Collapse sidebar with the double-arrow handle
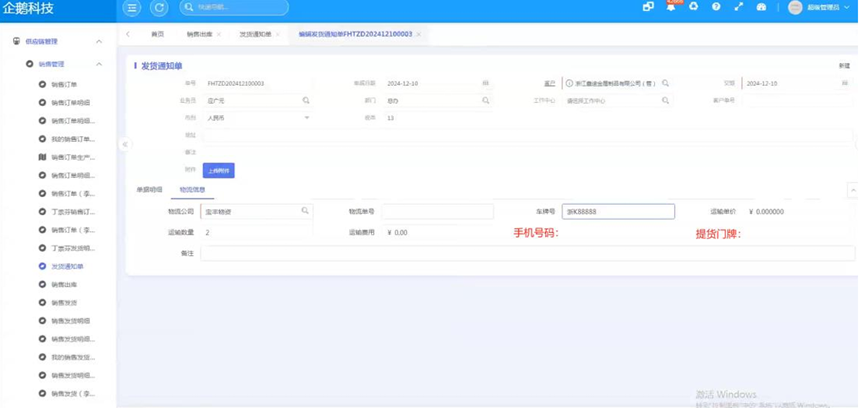The width and height of the screenshot is (865, 408). [x=125, y=144]
